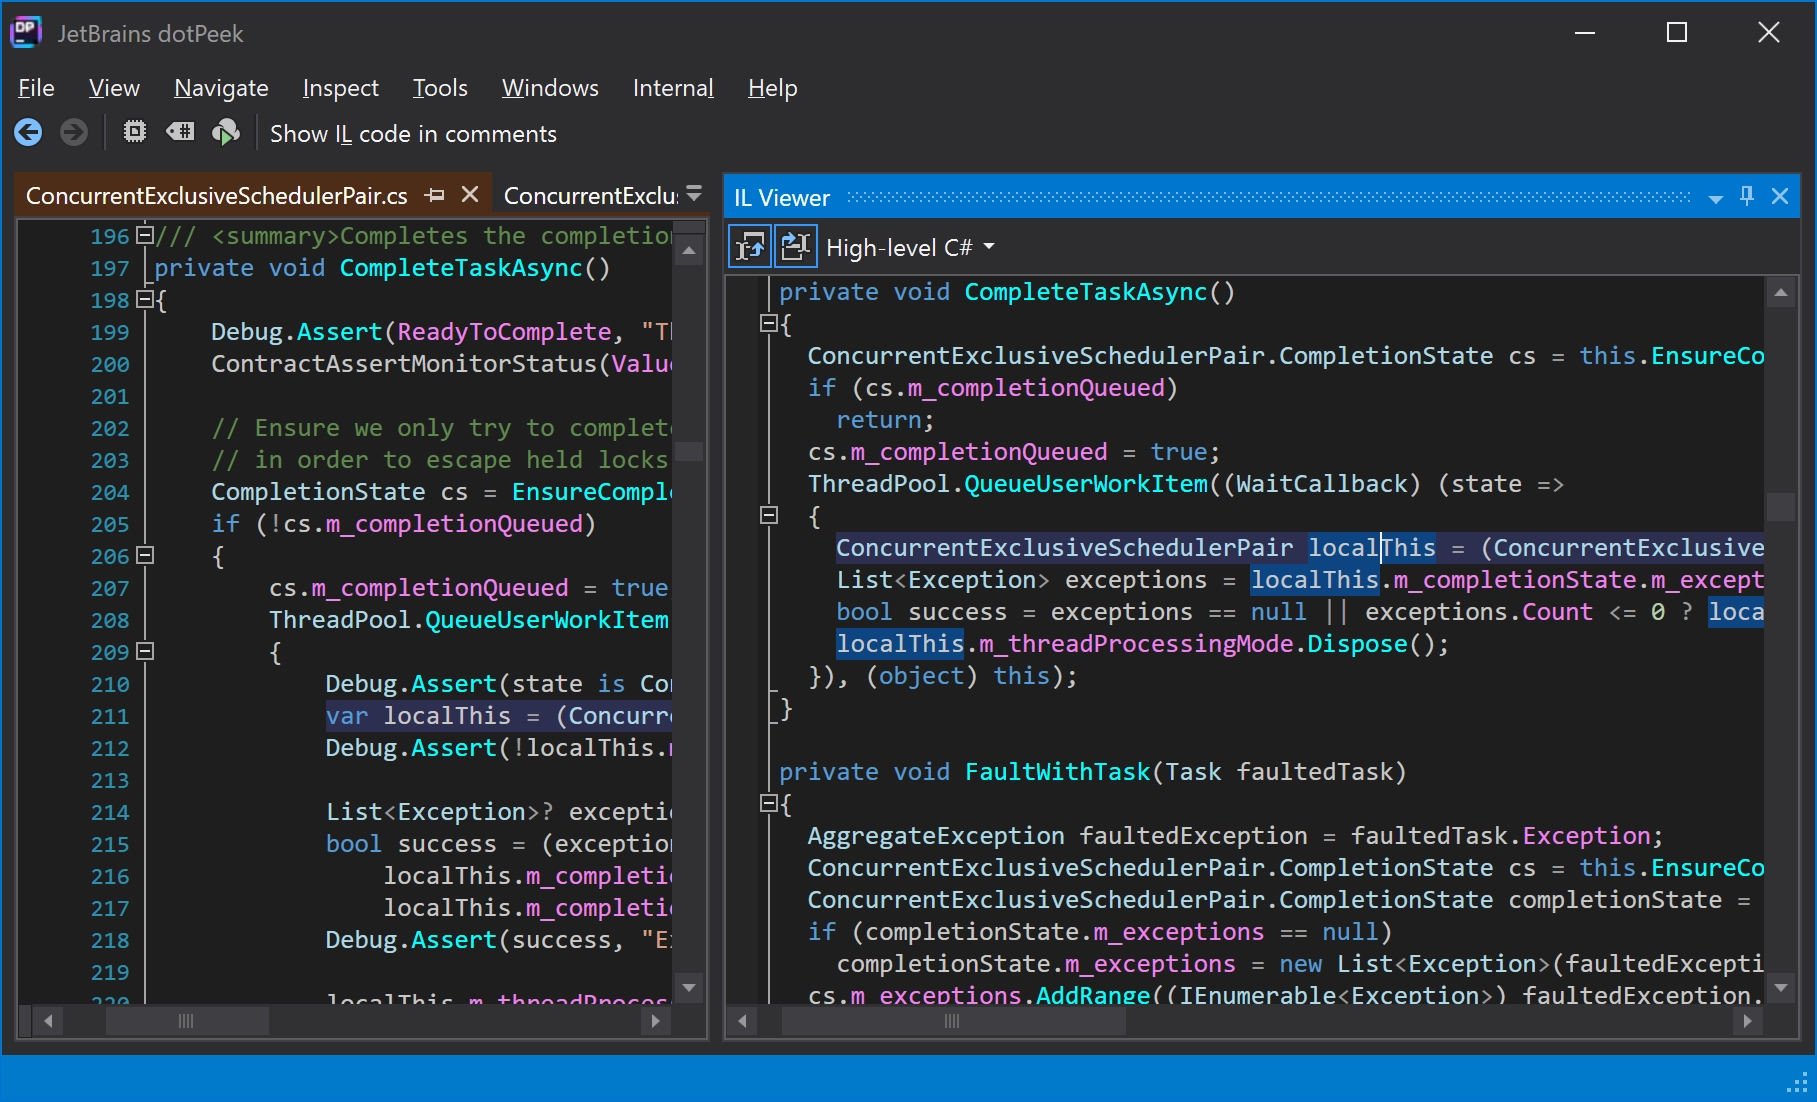This screenshot has height=1102, width=1817.
Task: Click the source editor vertical scrollbar up arrow
Action: click(689, 250)
